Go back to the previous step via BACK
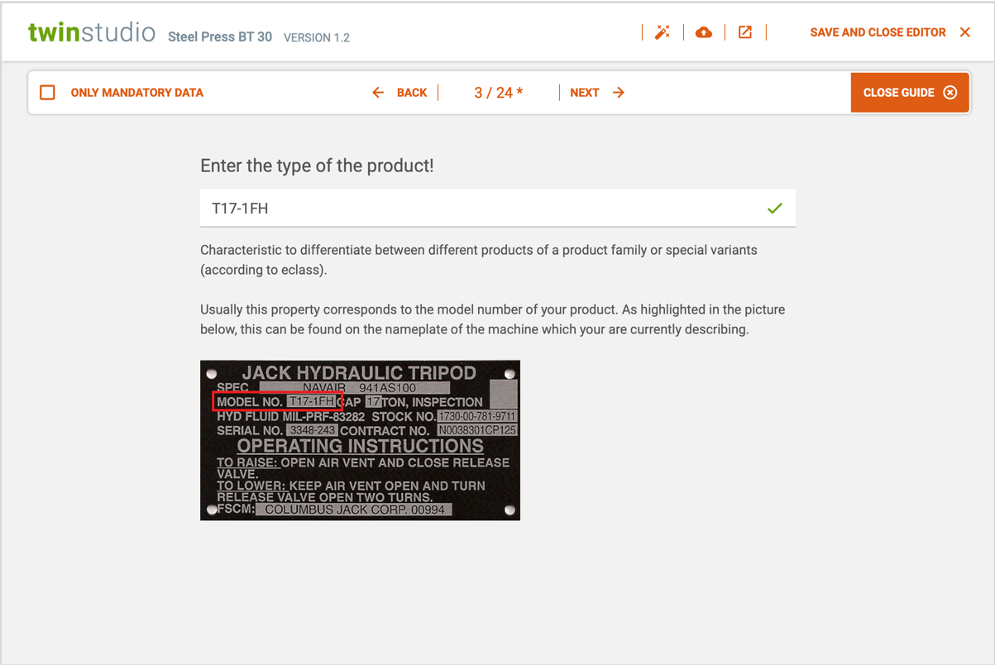The width and height of the screenshot is (996, 666). [411, 93]
